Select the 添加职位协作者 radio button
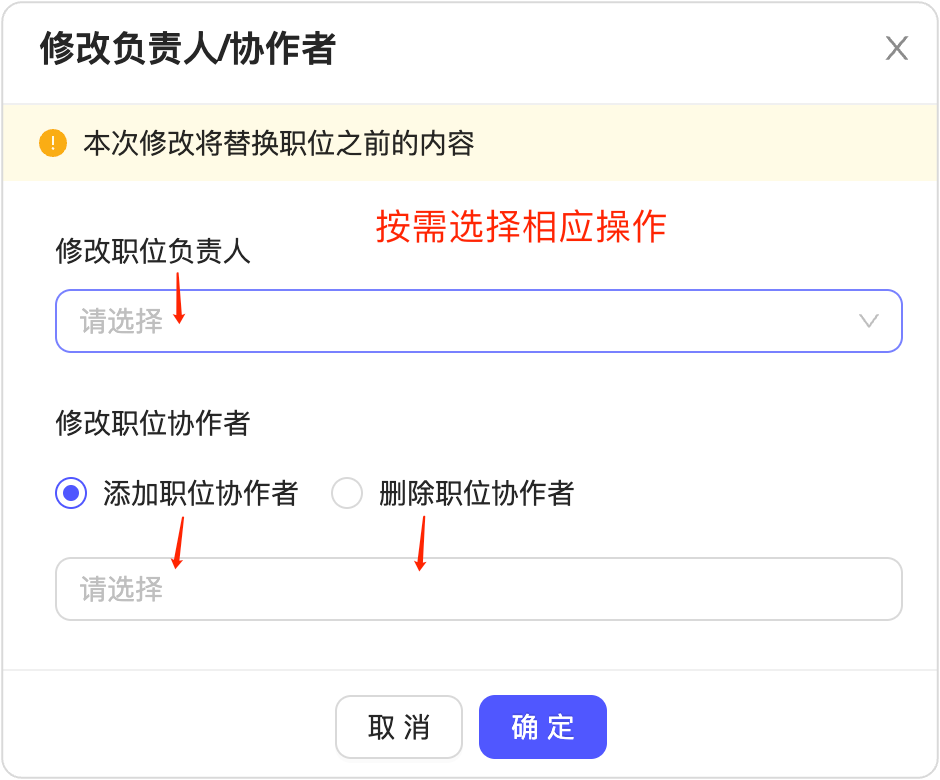The height and width of the screenshot is (780, 940). 71,493
